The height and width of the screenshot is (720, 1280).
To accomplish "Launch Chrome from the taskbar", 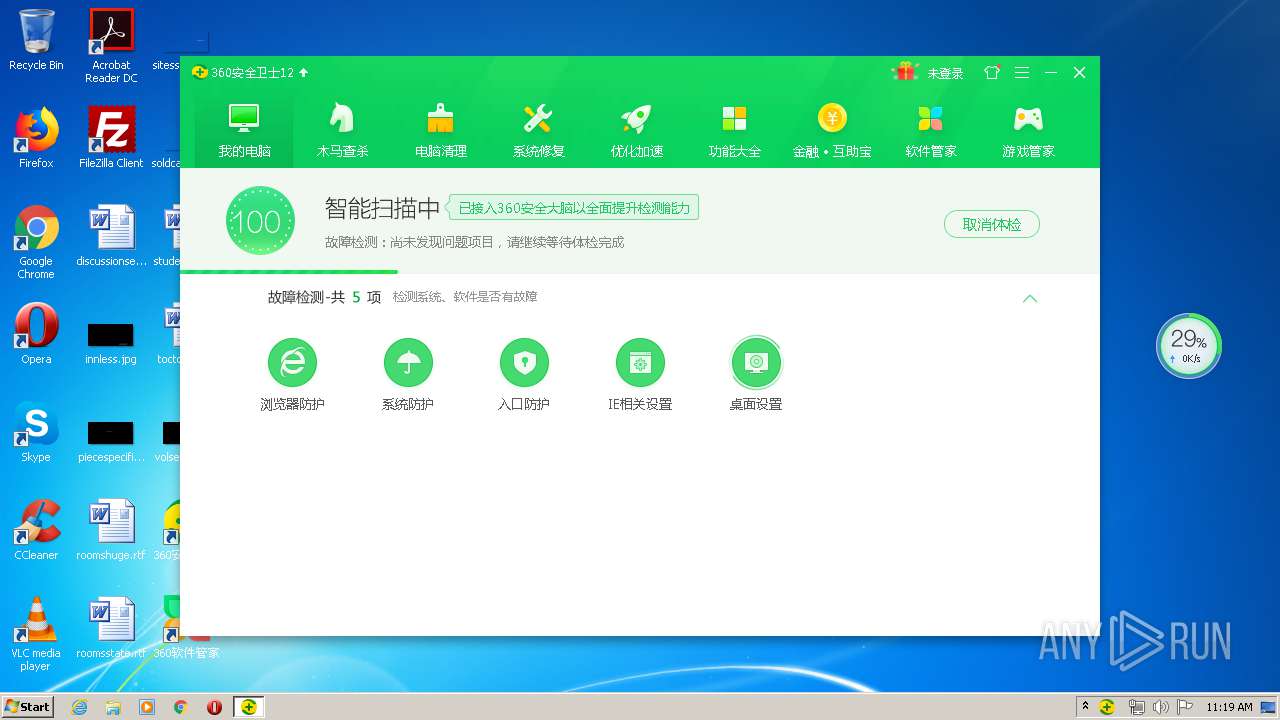I will coord(181,707).
